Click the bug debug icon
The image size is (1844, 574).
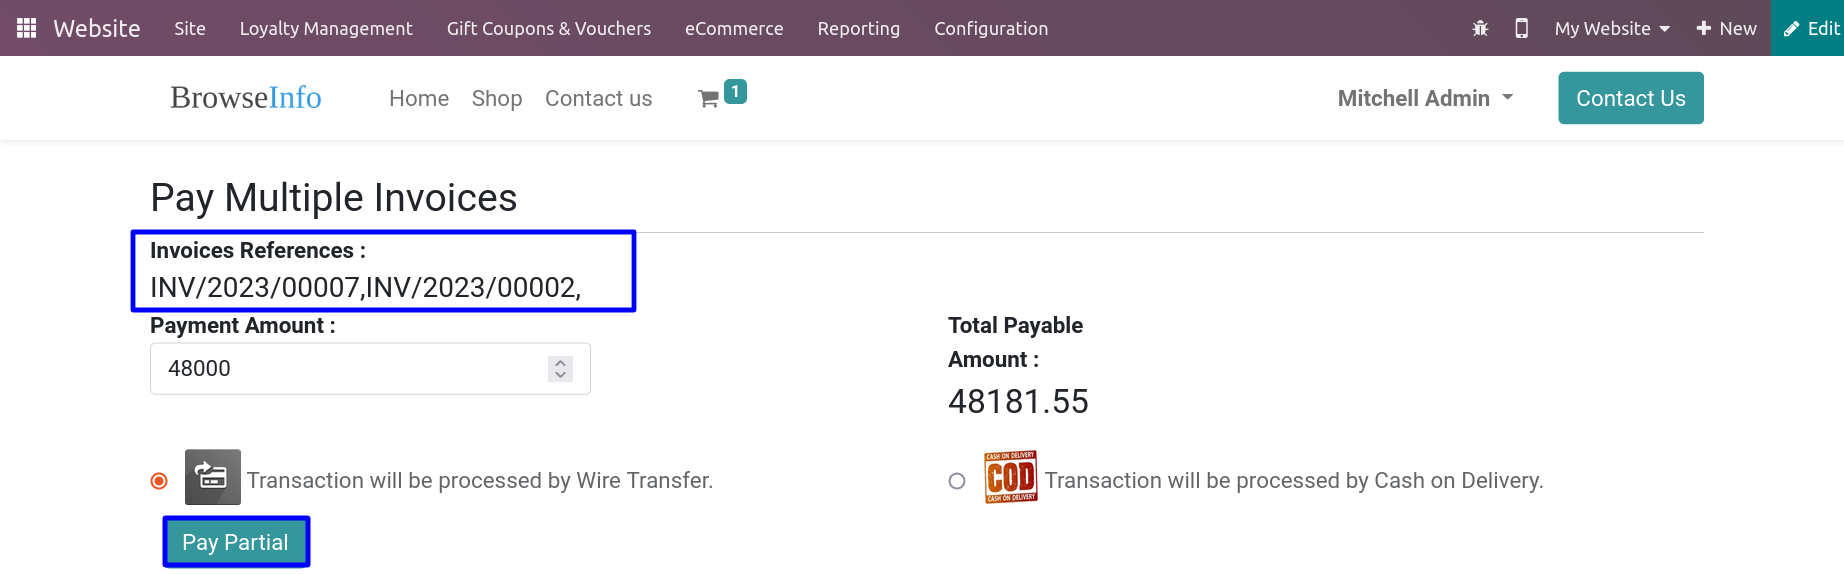click(x=1480, y=28)
